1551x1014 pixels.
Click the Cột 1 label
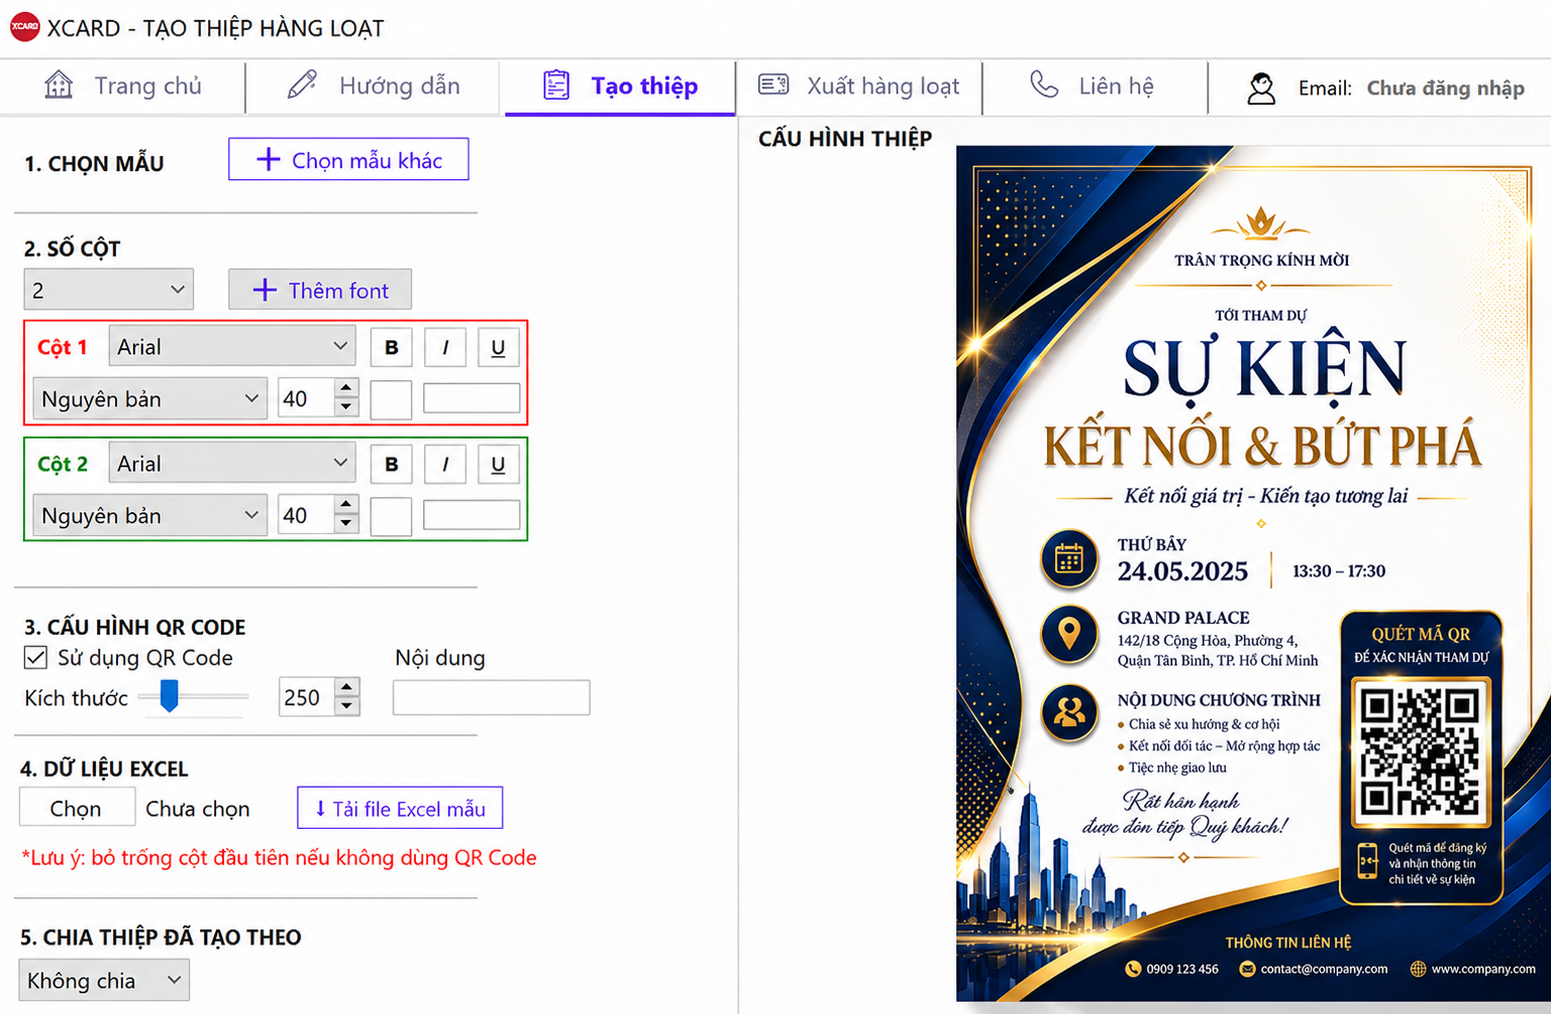point(62,347)
